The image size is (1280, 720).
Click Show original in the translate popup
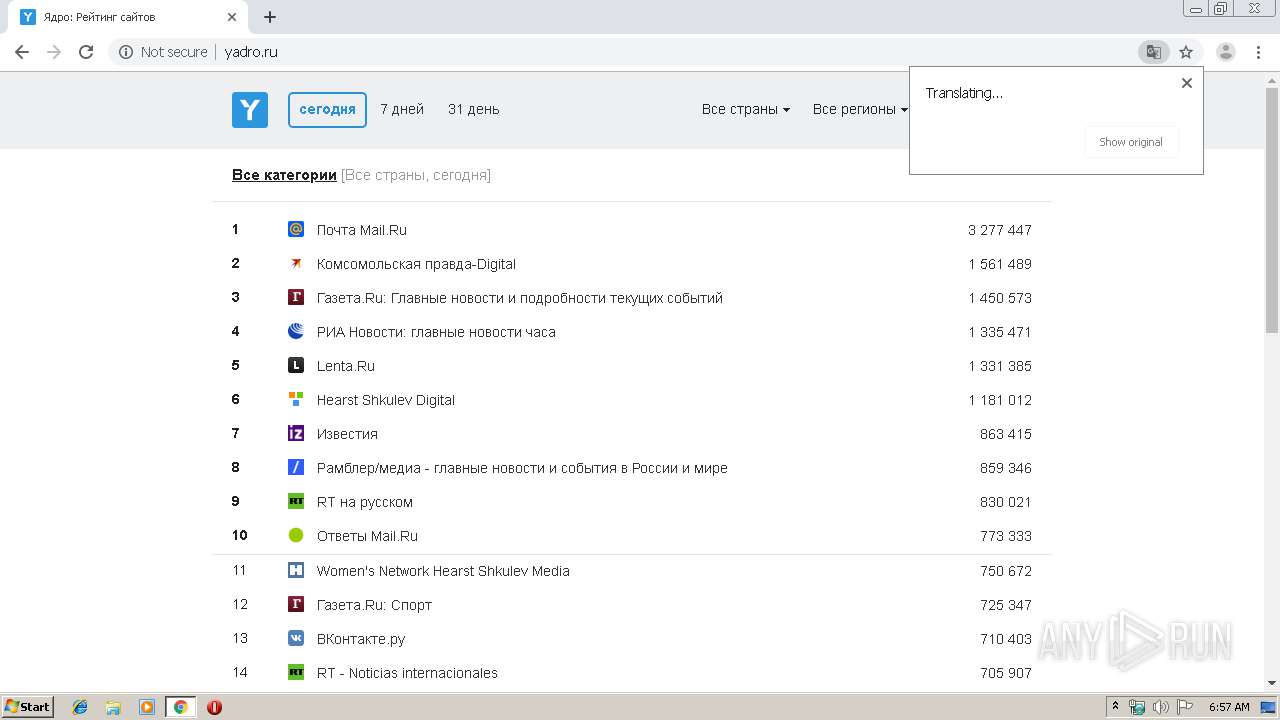[x=1131, y=142]
